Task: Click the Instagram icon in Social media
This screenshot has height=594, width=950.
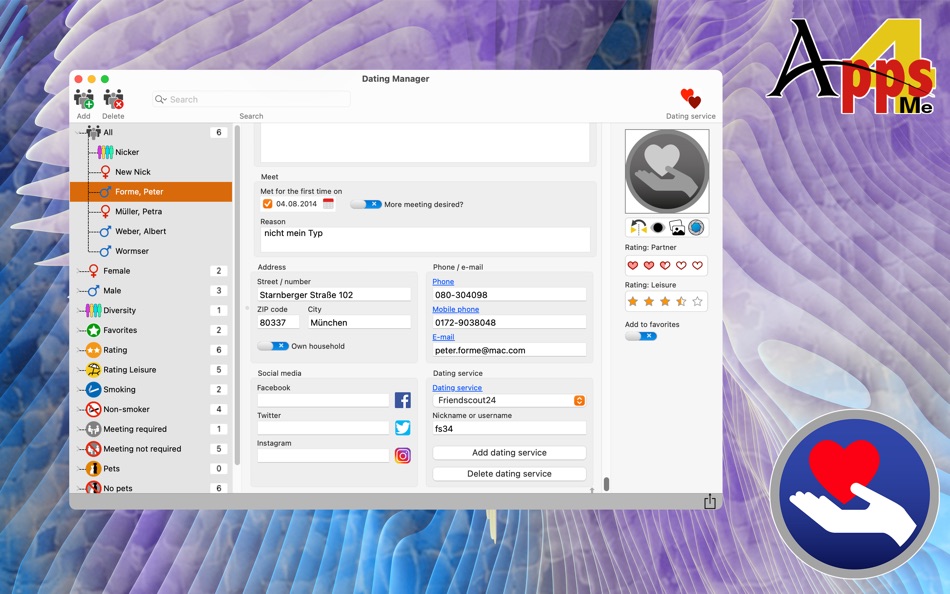Action: click(402, 455)
